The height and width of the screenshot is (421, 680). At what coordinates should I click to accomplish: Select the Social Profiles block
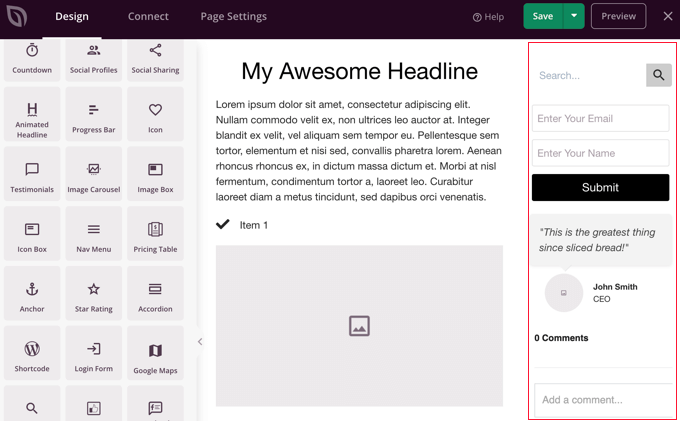[93, 58]
